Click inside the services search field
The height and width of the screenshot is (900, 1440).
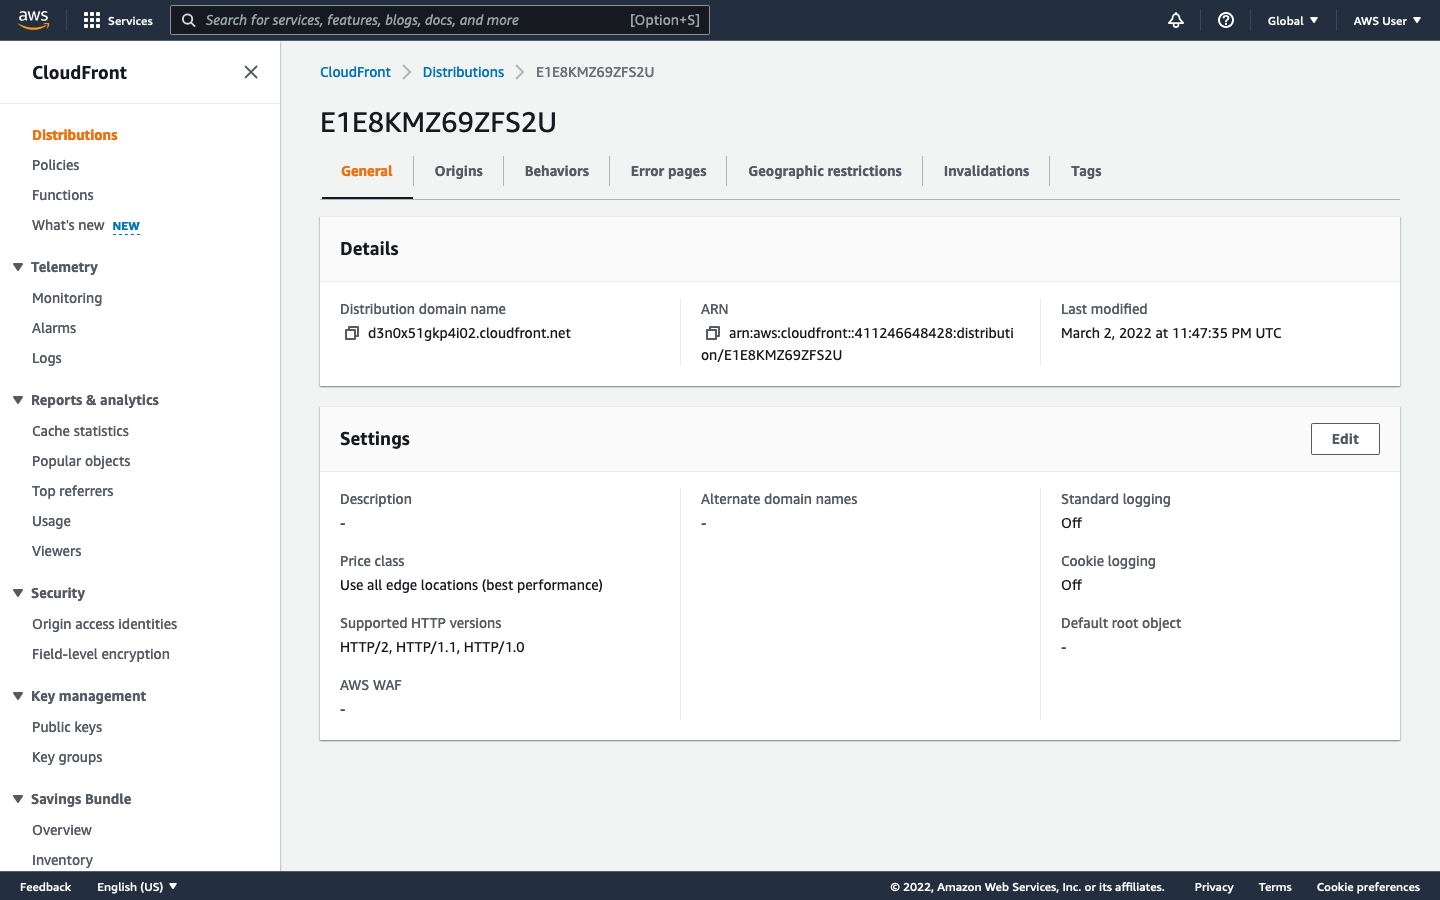[x=420, y=20]
